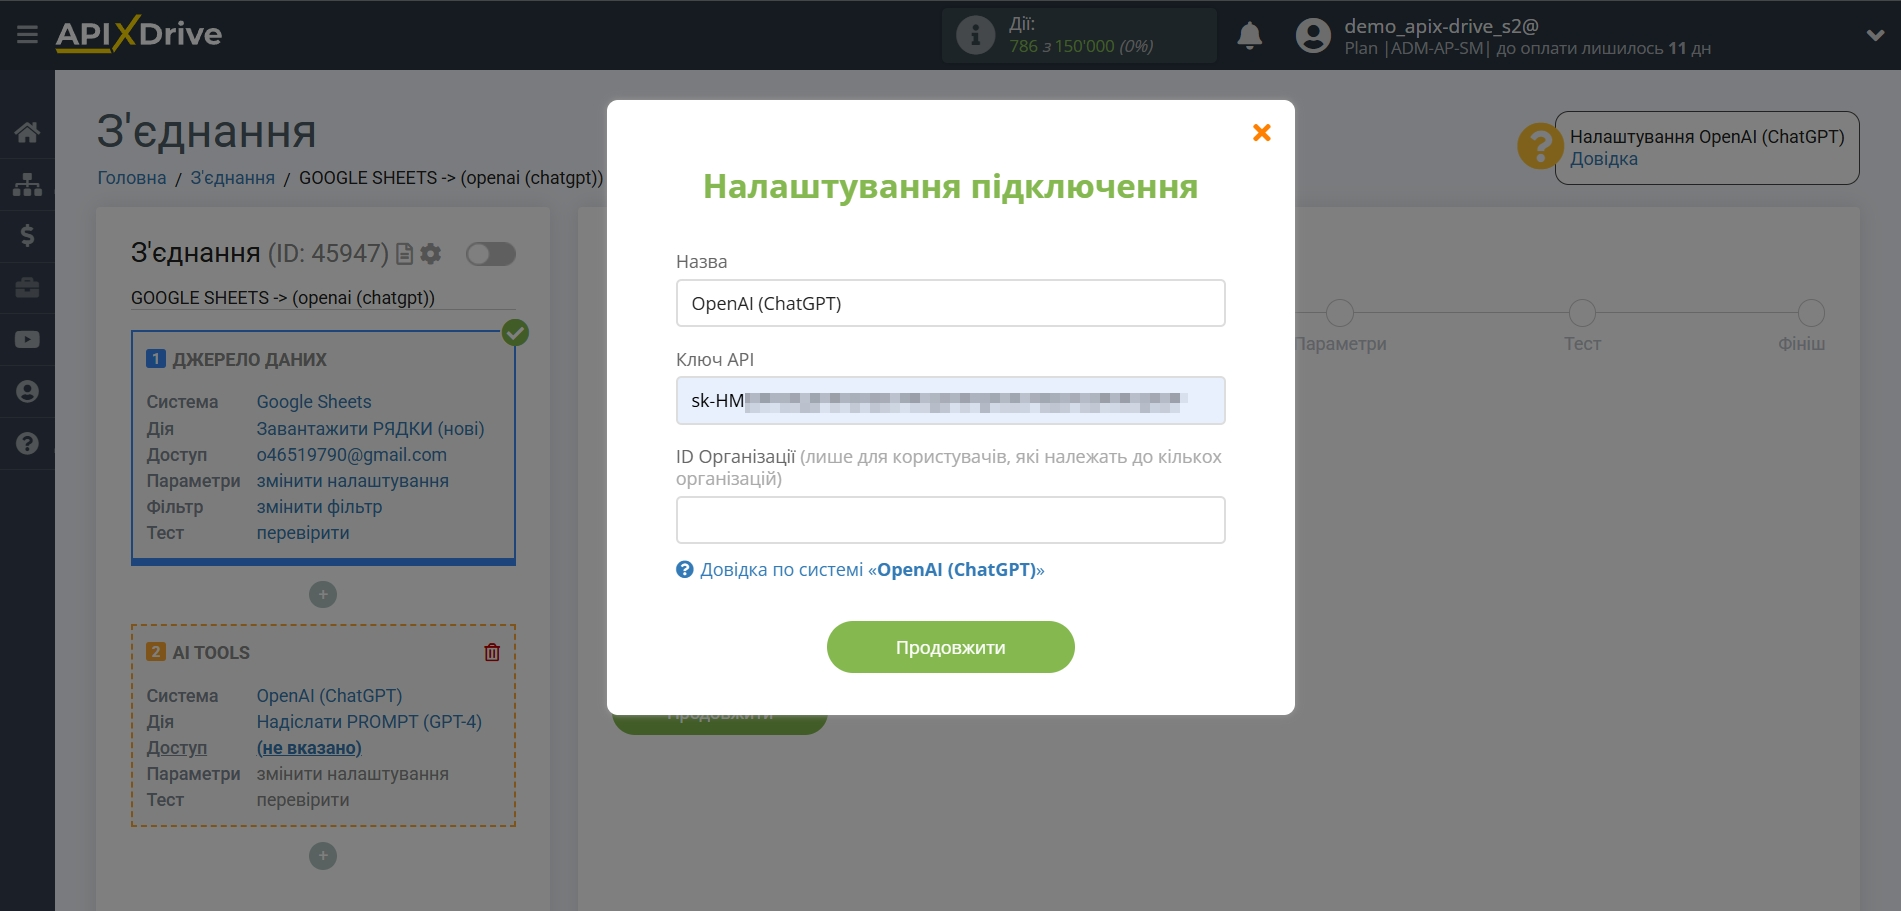1901x911 pixels.
Task: Delete the AI TOOLS block
Action: tap(492, 653)
